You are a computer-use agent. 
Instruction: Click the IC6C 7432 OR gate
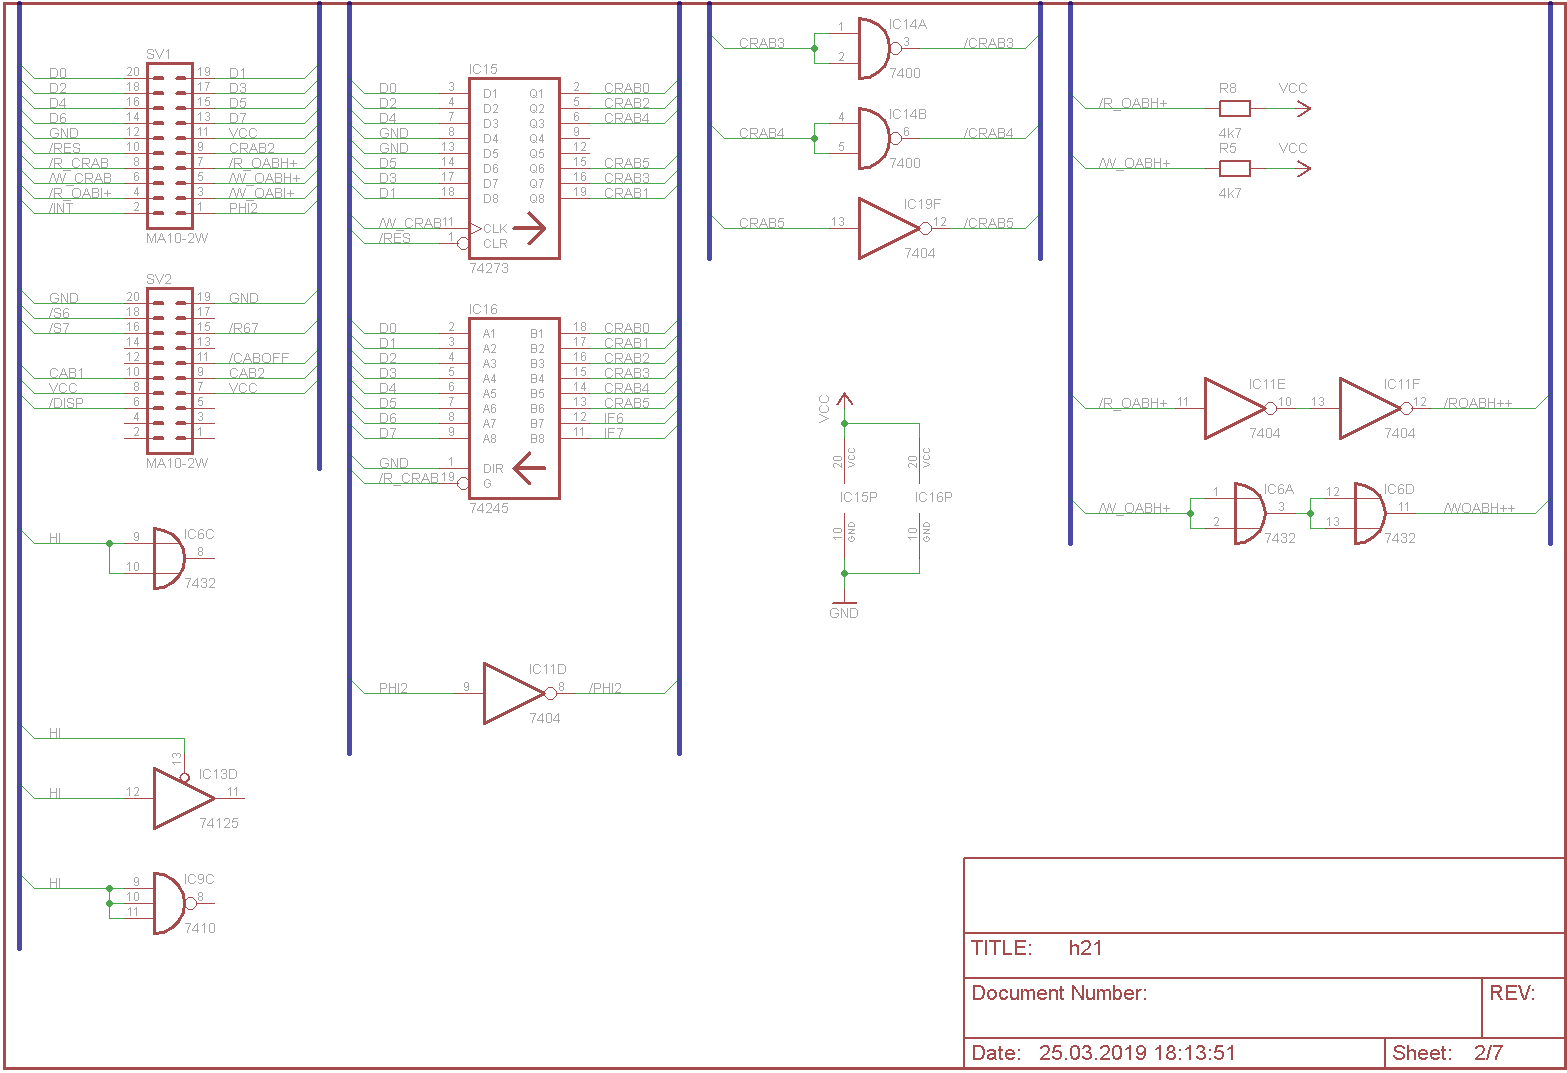point(168,558)
